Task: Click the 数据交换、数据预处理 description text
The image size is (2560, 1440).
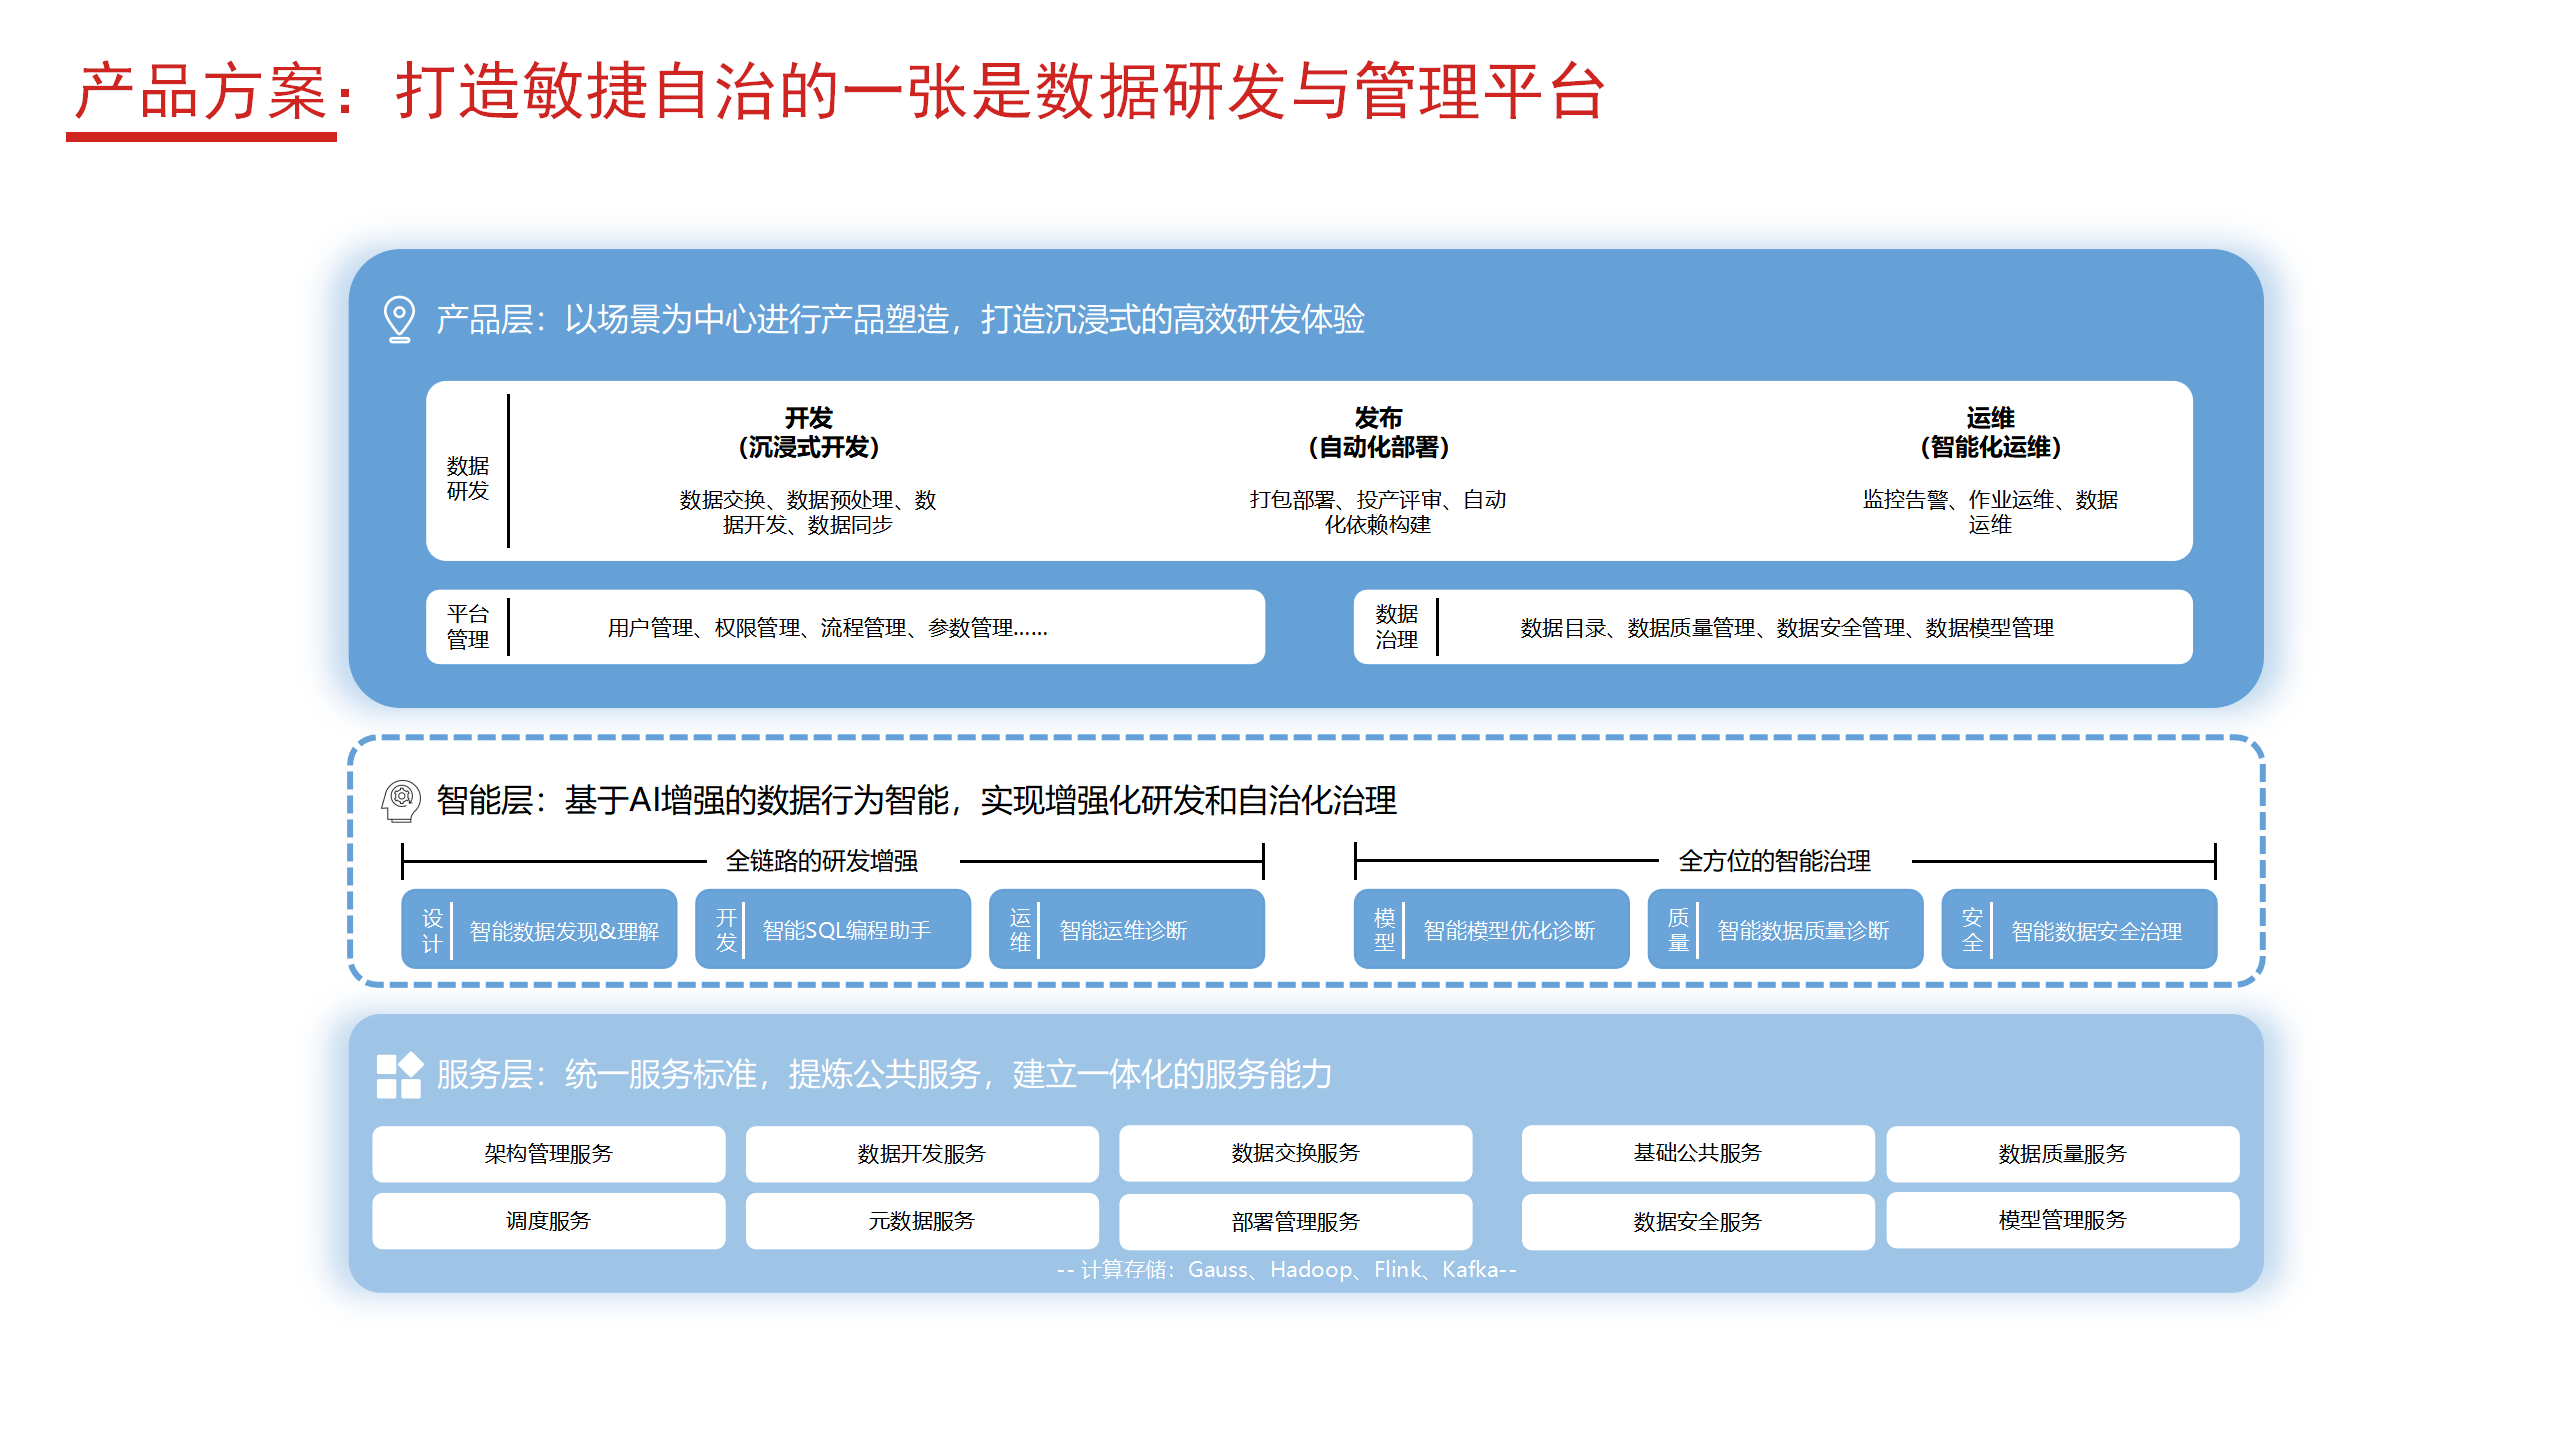Action: coord(808,512)
